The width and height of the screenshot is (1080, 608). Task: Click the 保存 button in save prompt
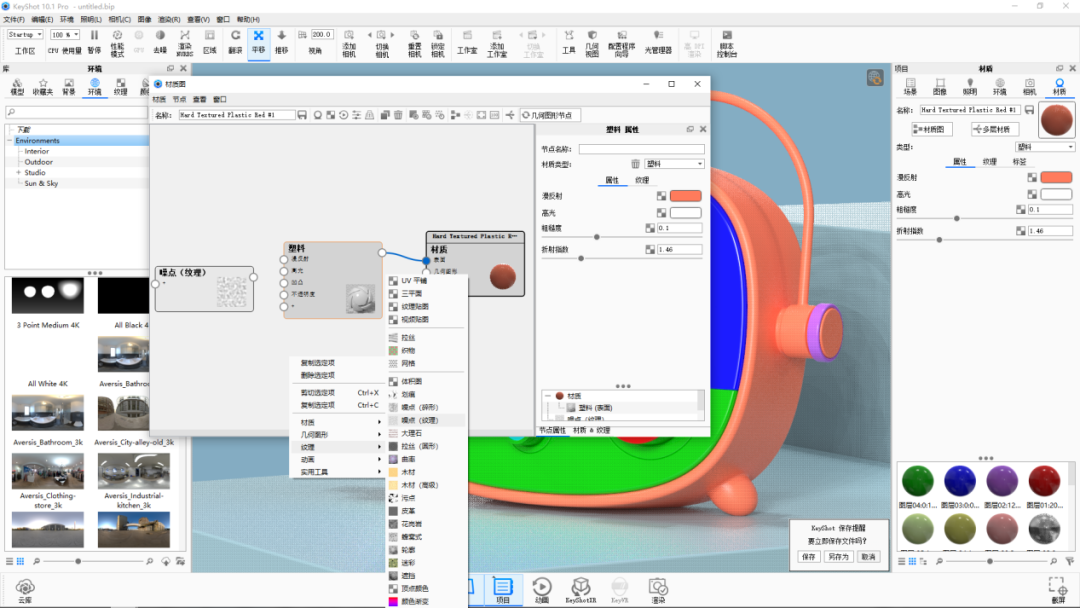809,556
